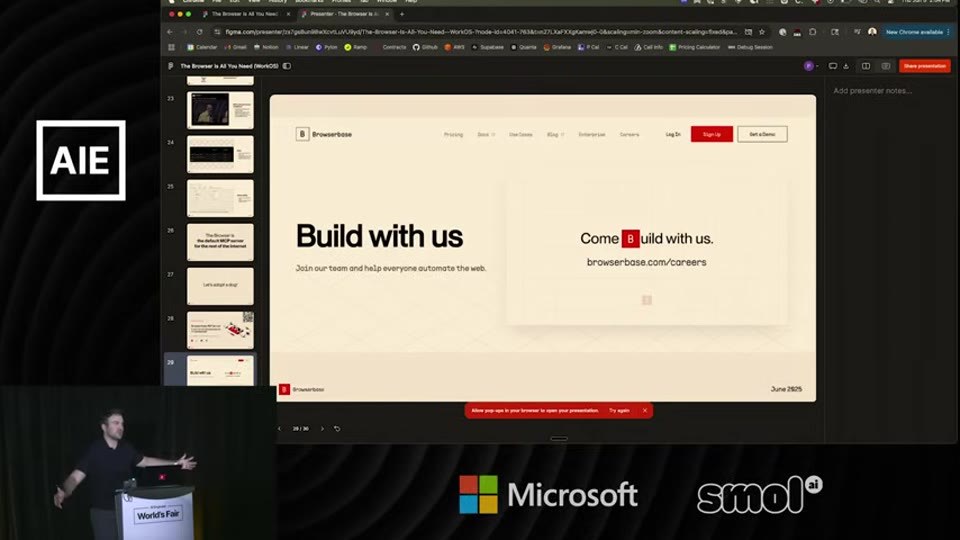960x540 pixels.
Task: Select slide 26 thumbnail
Action: [220, 242]
